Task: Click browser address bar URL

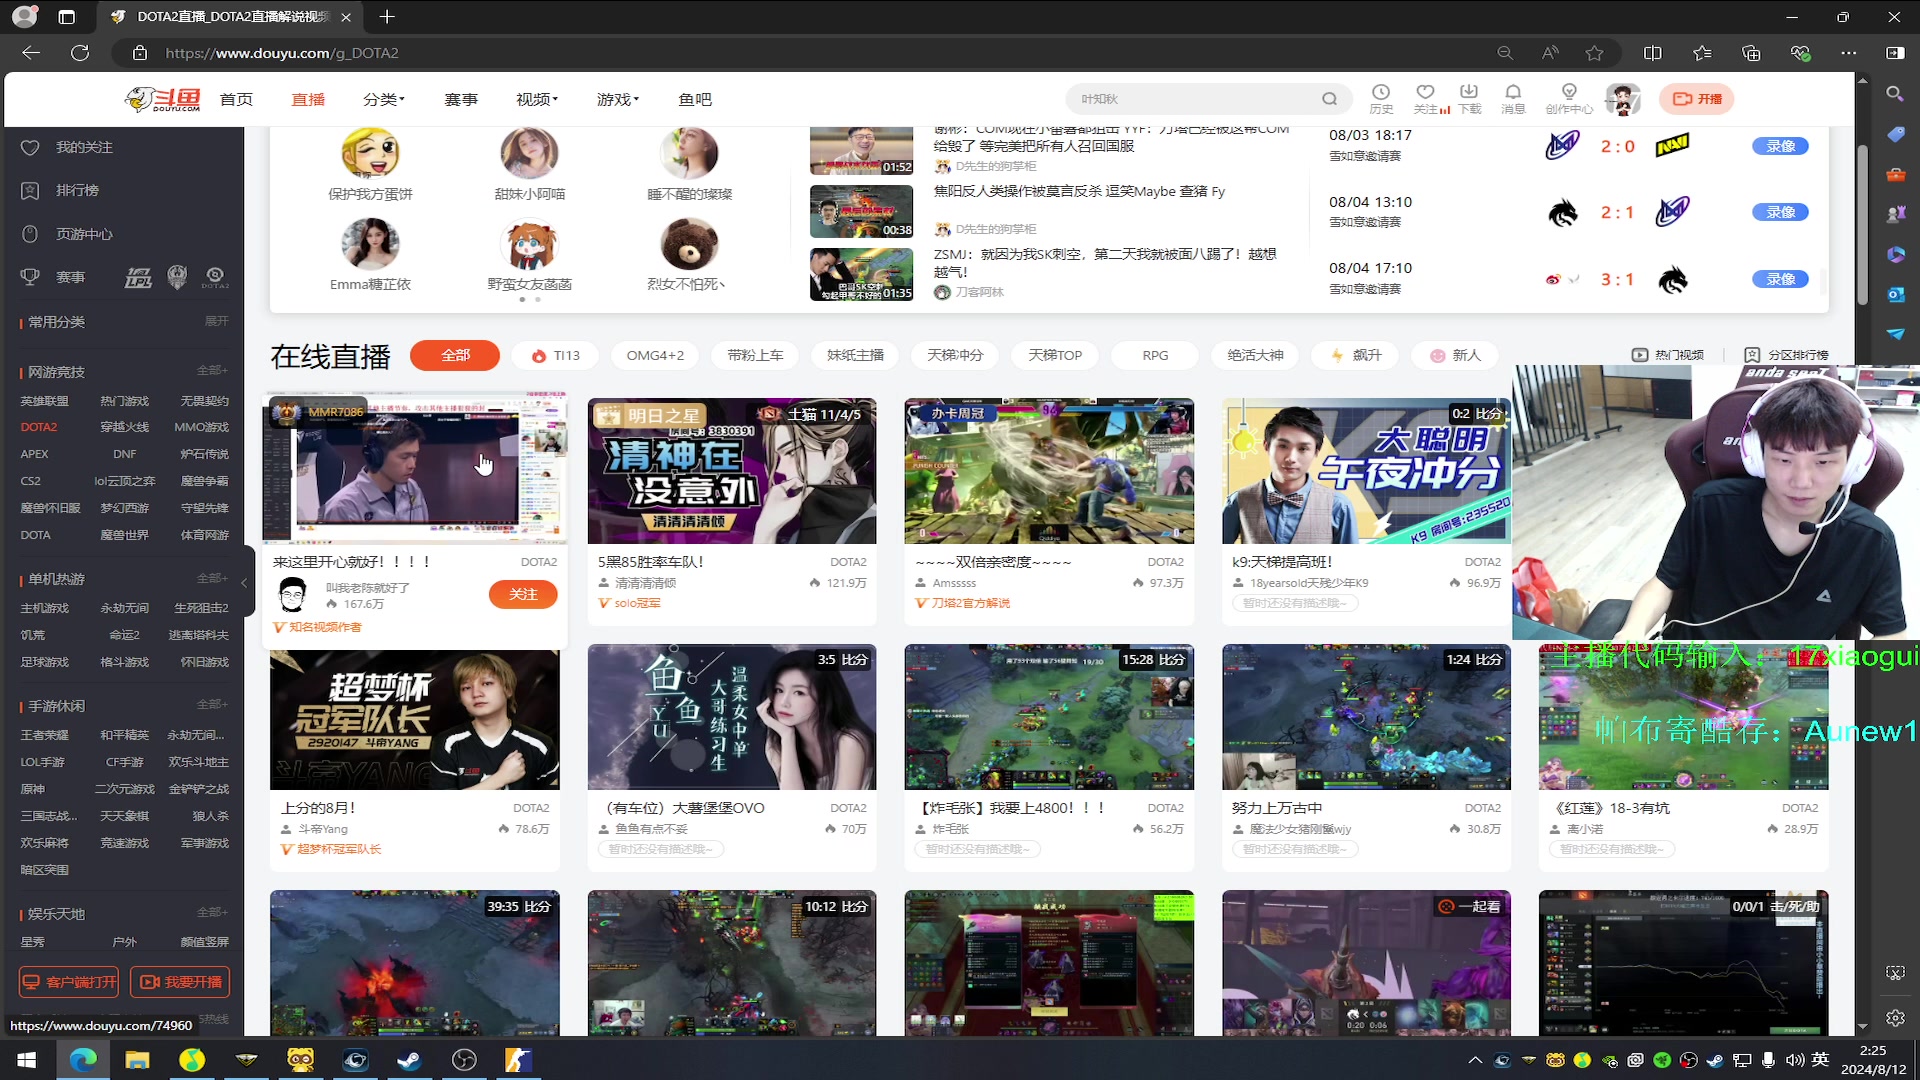Action: click(x=282, y=53)
